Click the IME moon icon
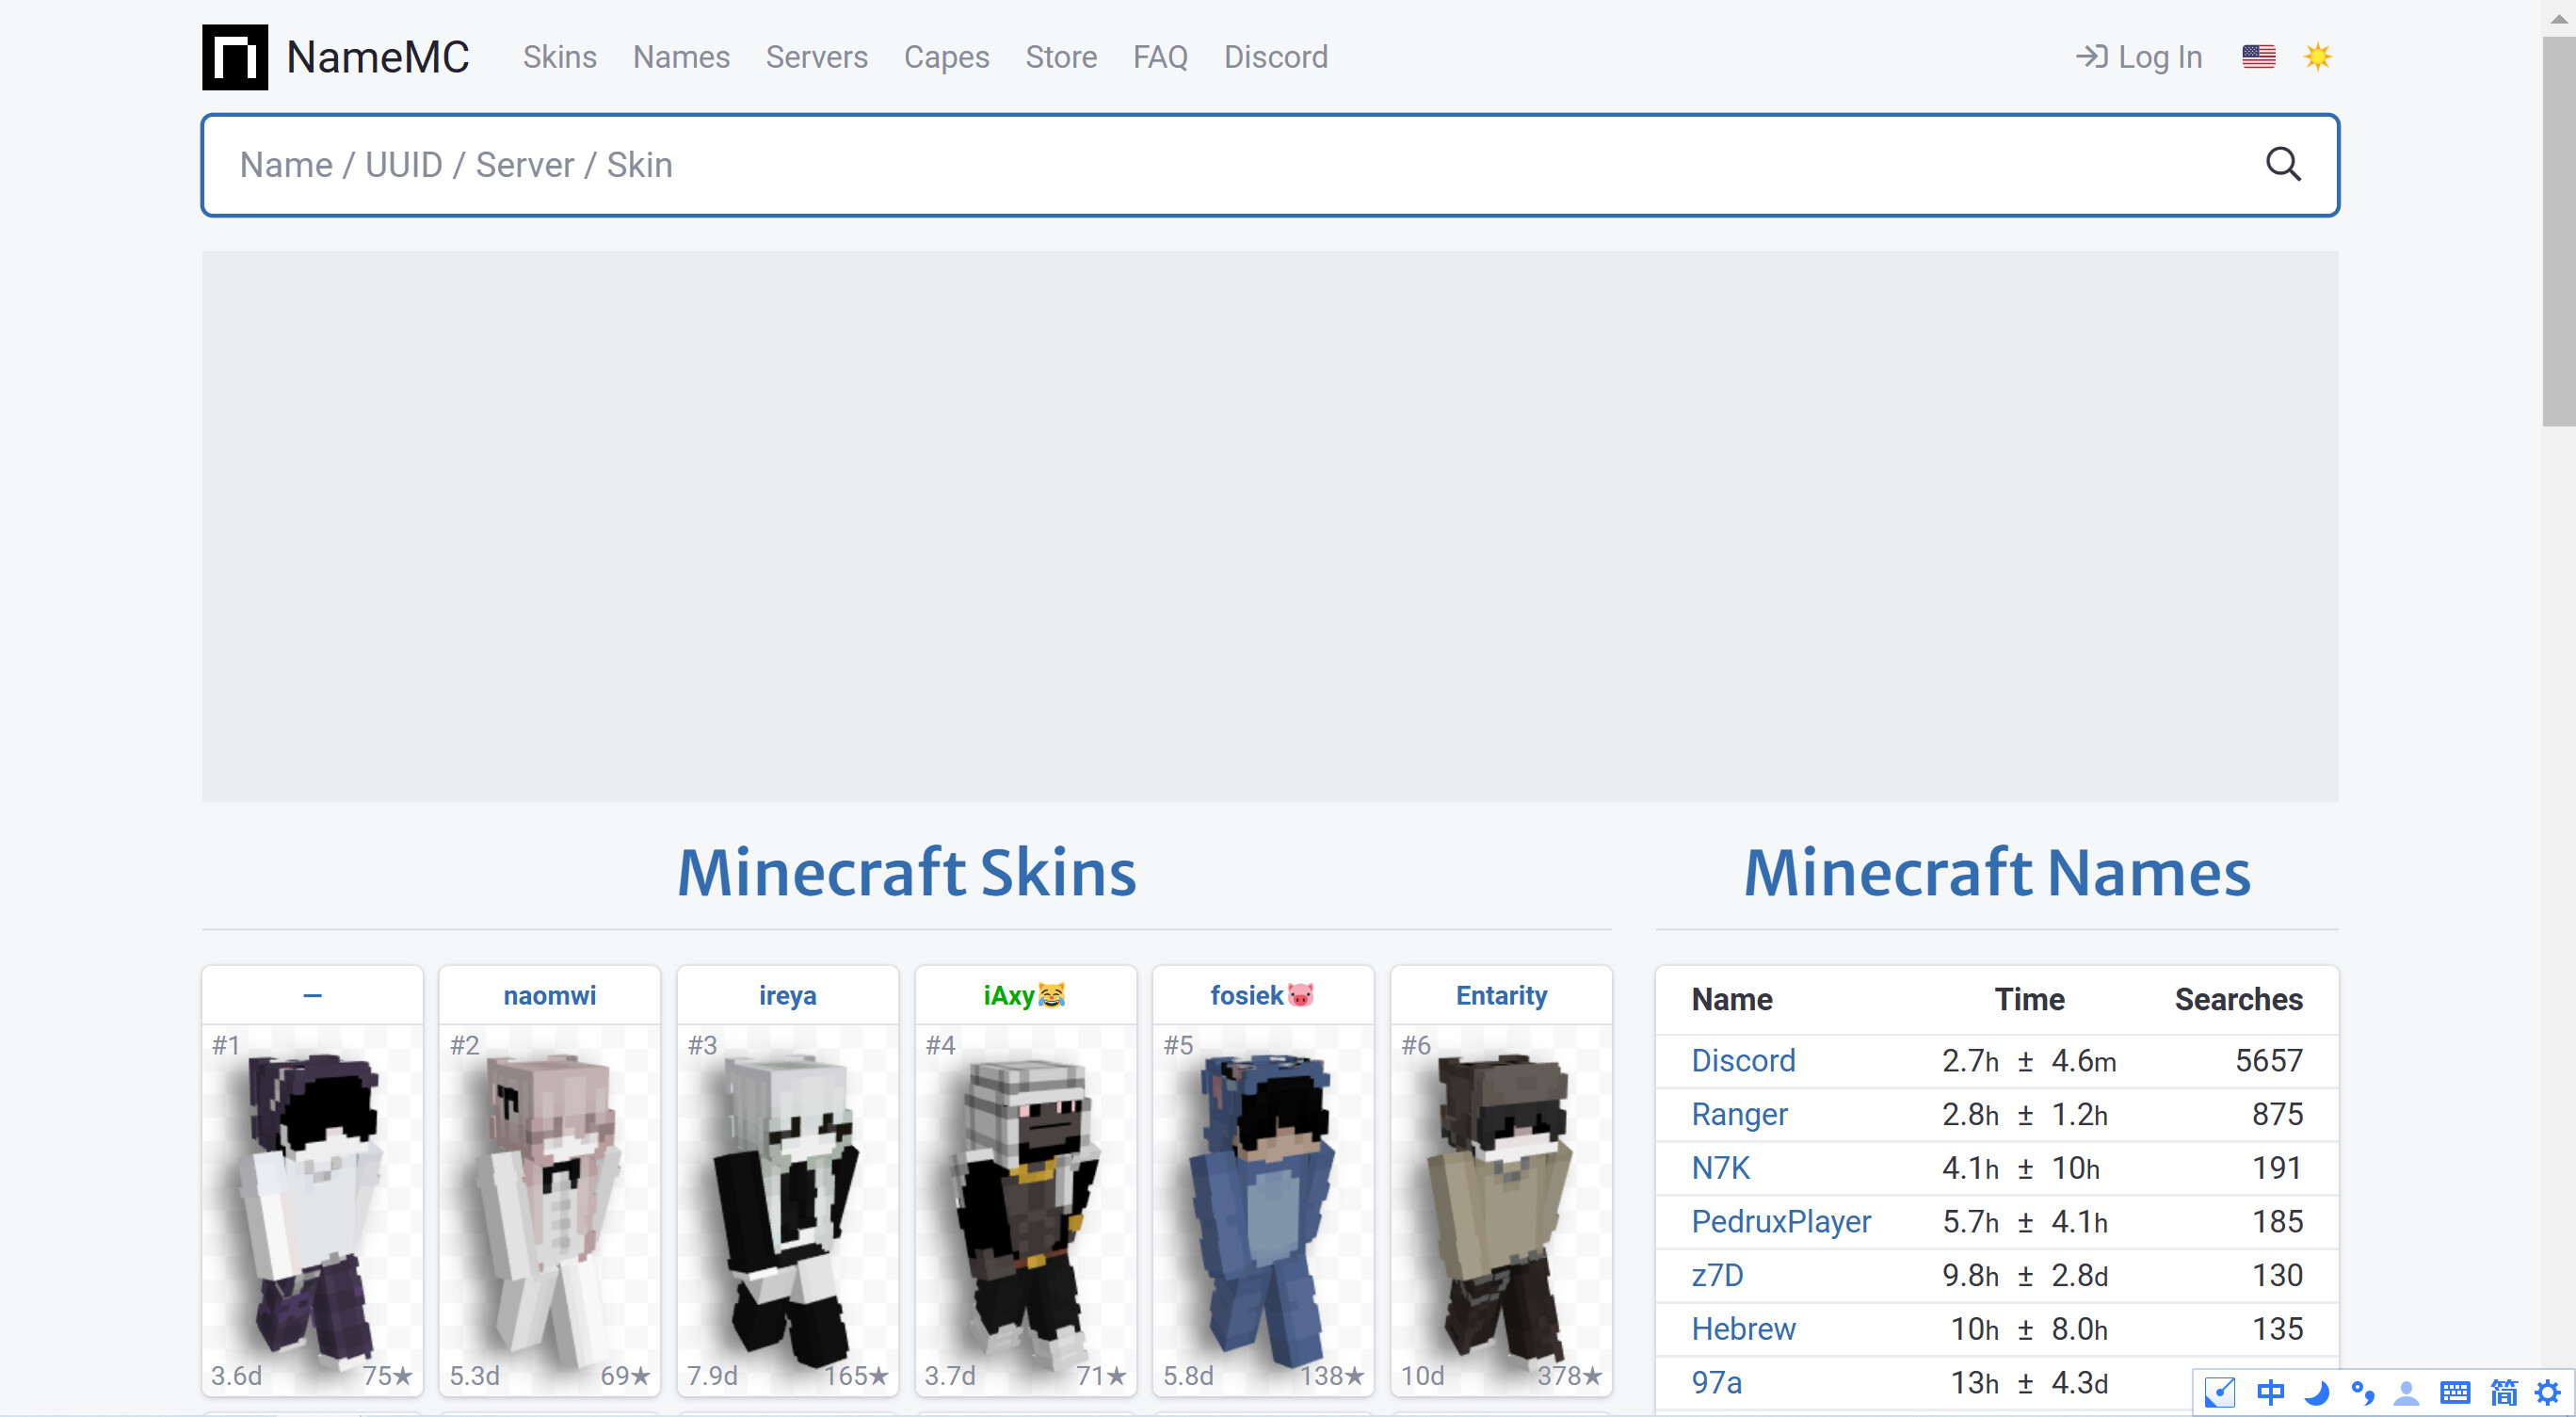Screen dimensions: 2576x1417 (x=2316, y=1392)
